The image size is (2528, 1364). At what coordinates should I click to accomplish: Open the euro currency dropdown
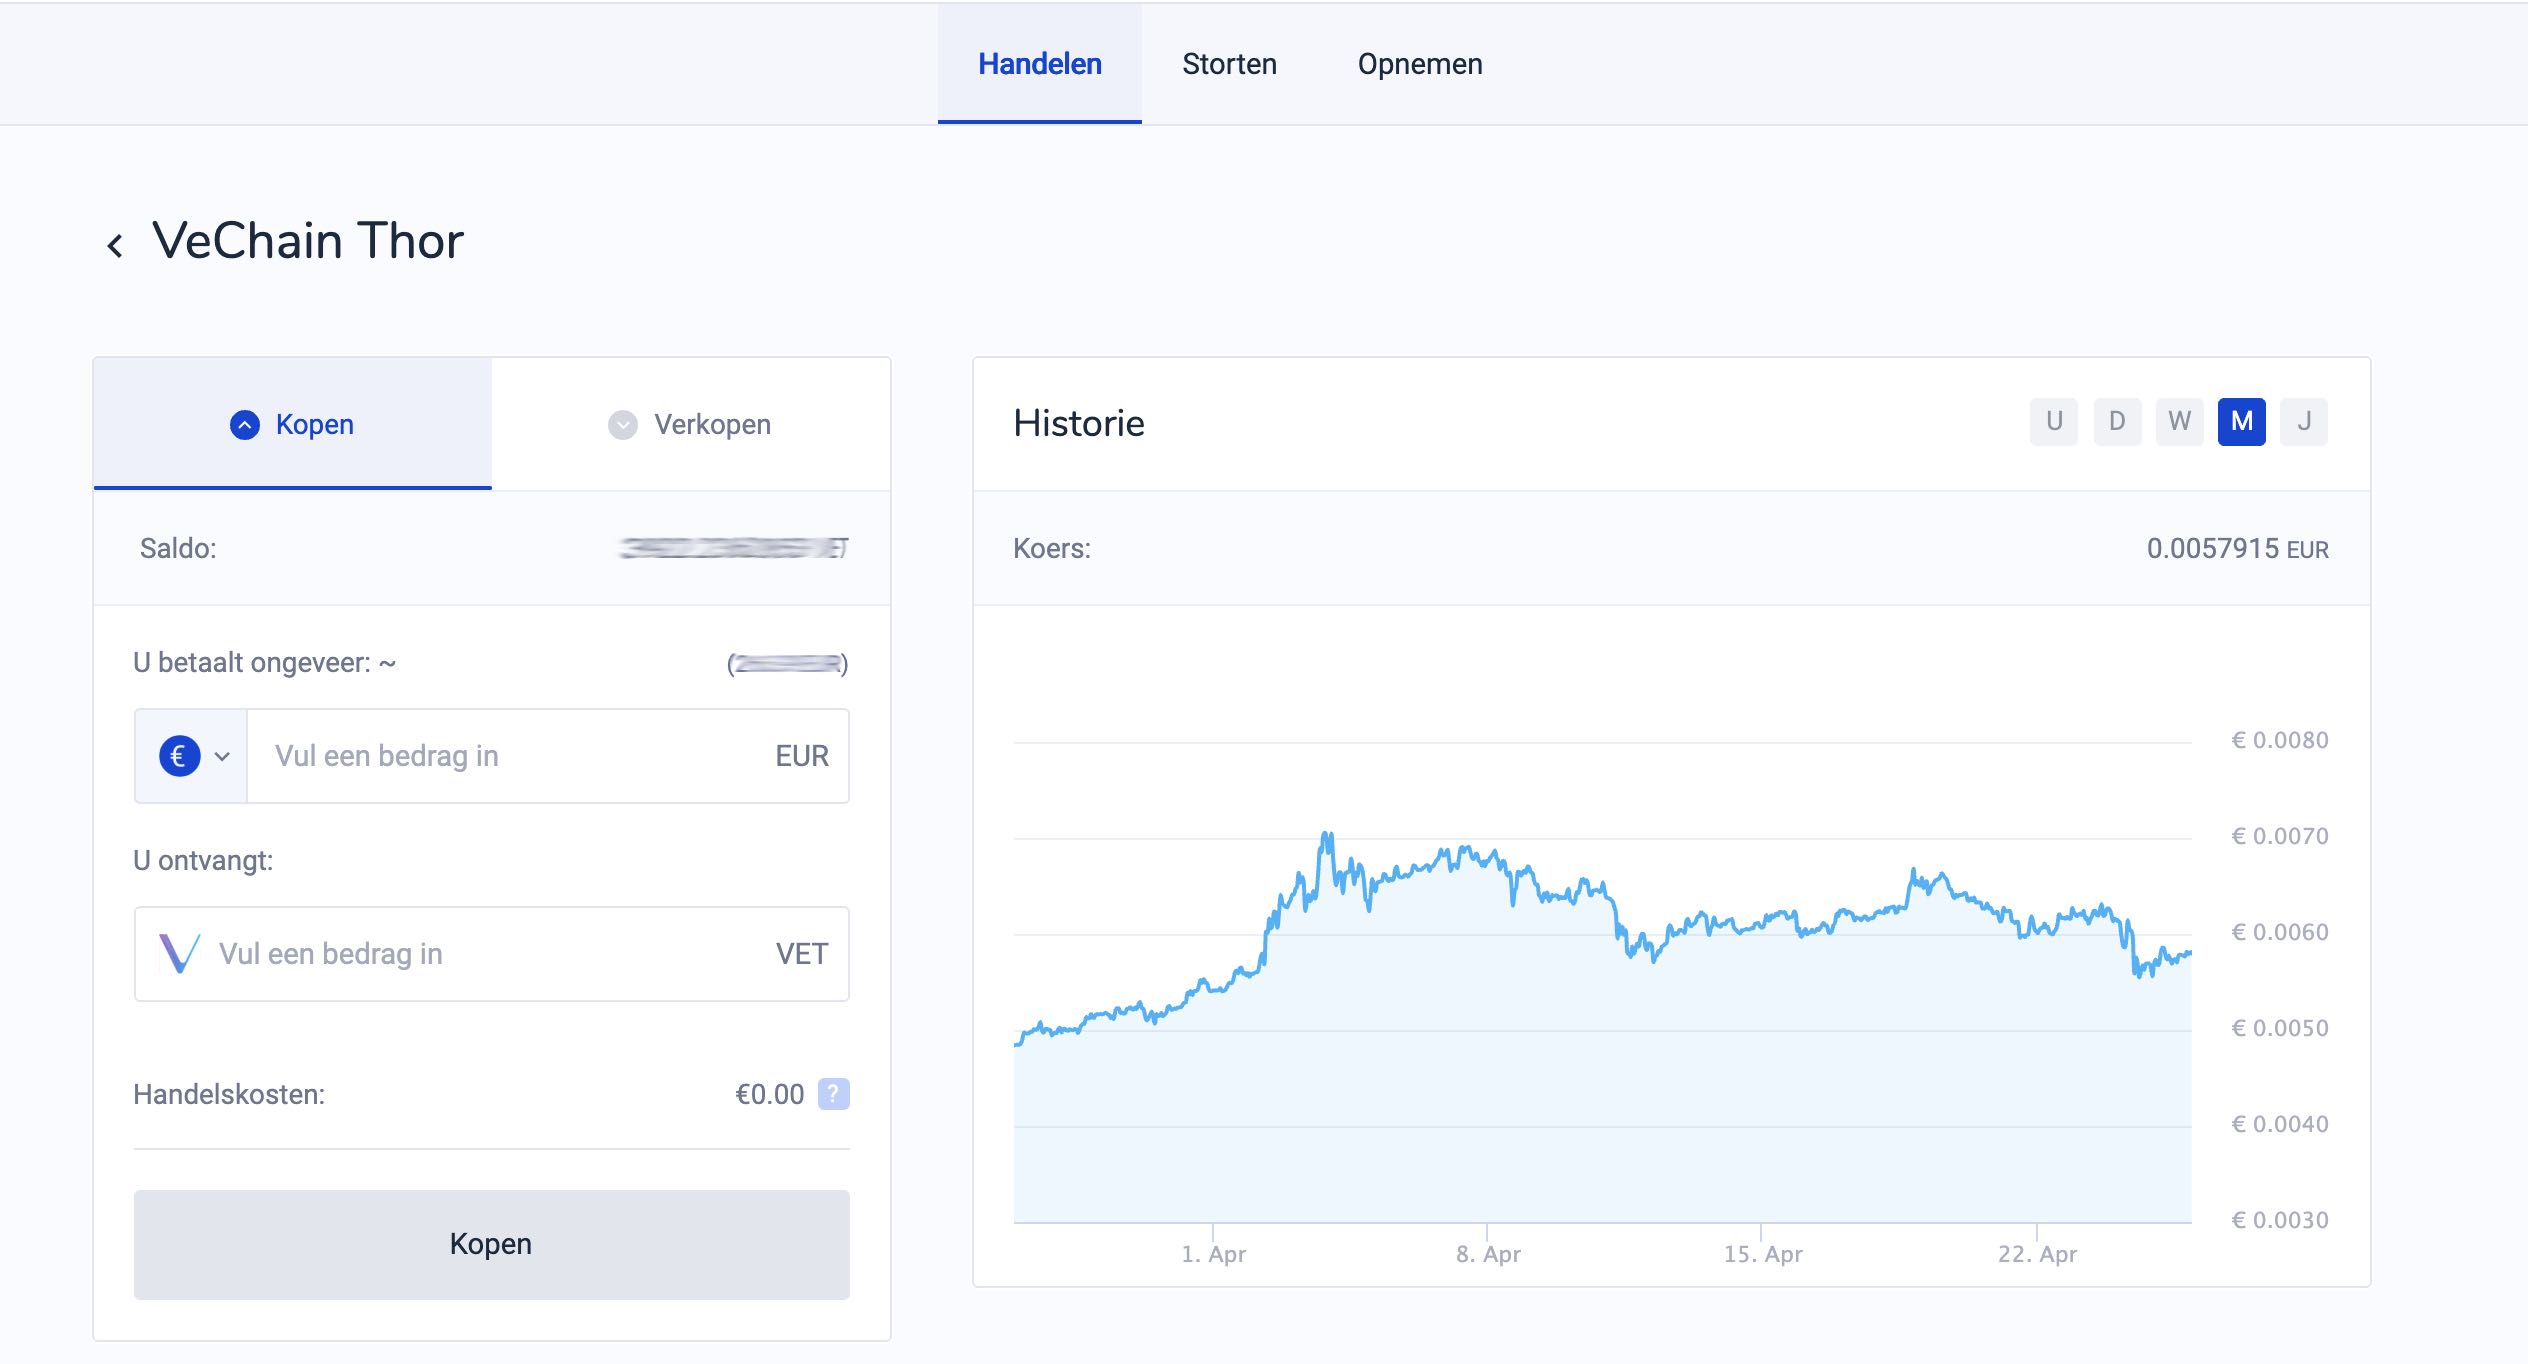tap(192, 756)
